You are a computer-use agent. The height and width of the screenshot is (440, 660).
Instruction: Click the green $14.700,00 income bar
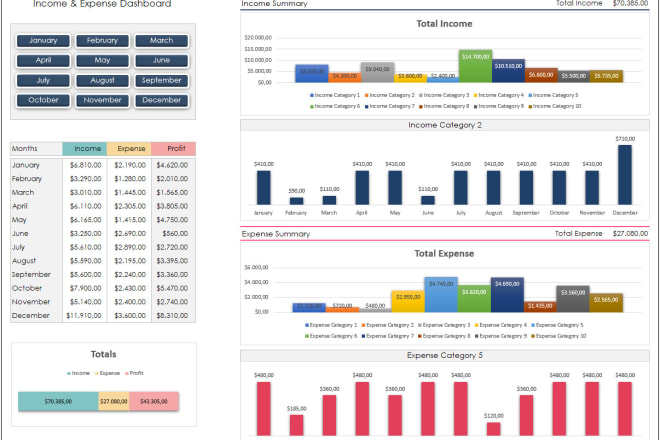pos(476,66)
